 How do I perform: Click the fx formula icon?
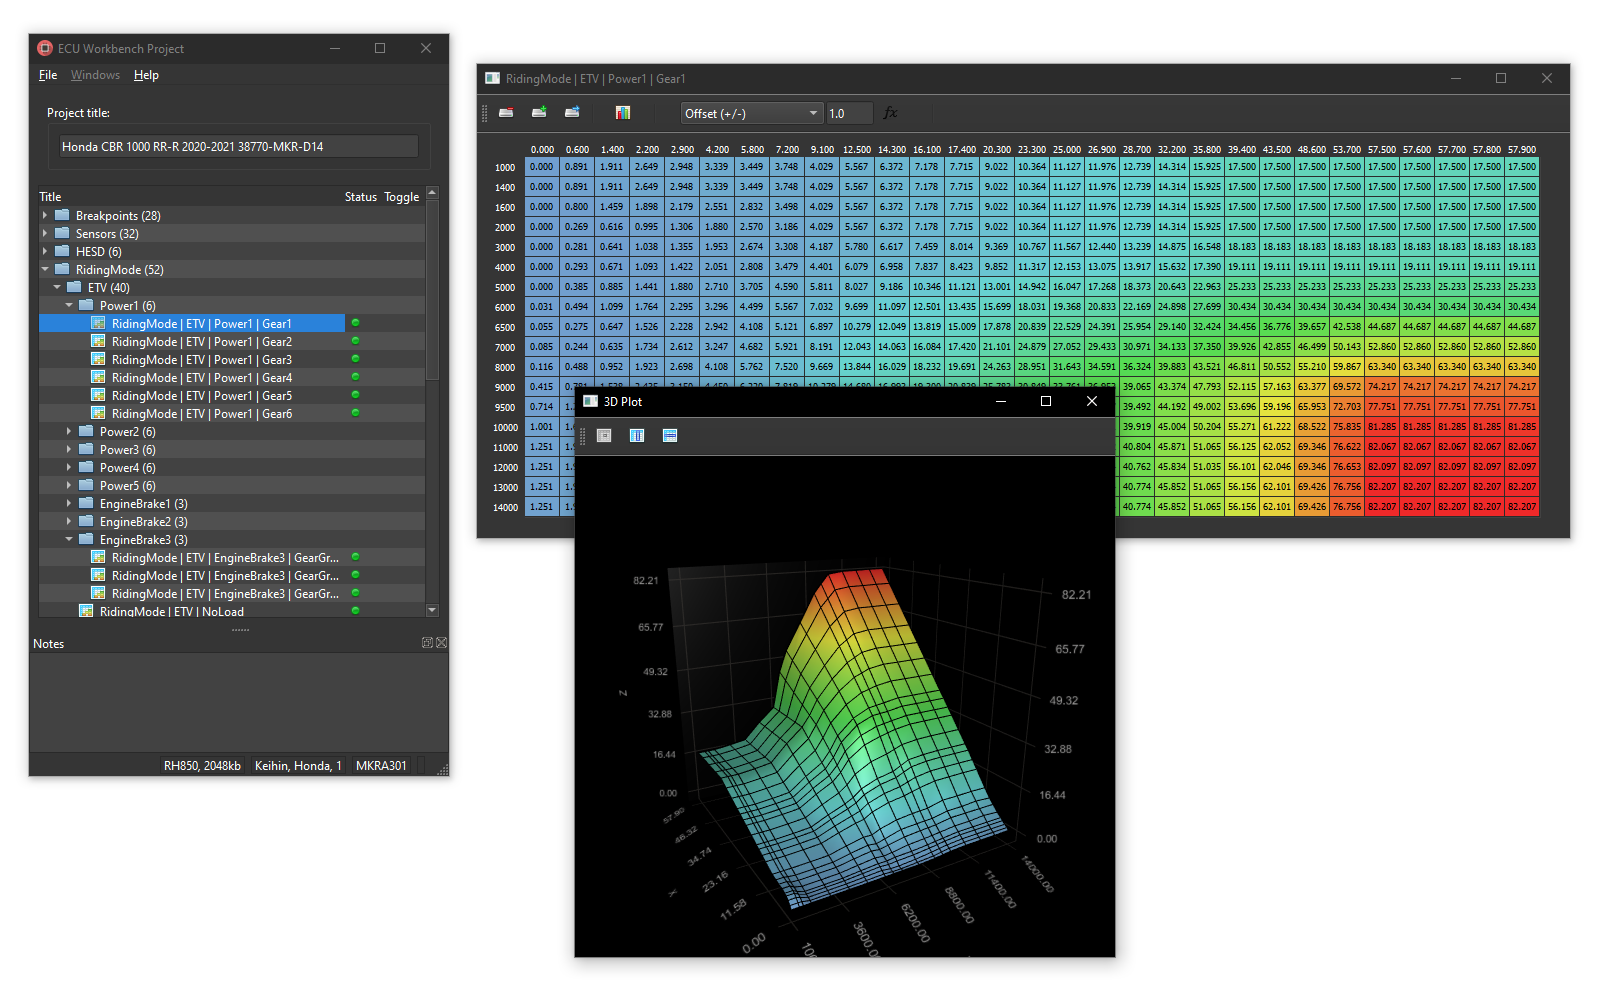coord(890,113)
